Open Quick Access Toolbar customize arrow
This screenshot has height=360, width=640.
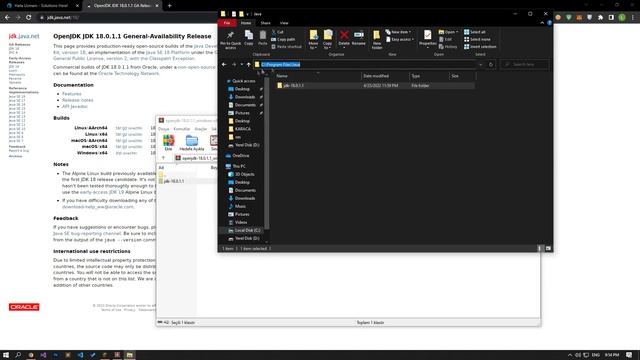[x=247, y=14]
